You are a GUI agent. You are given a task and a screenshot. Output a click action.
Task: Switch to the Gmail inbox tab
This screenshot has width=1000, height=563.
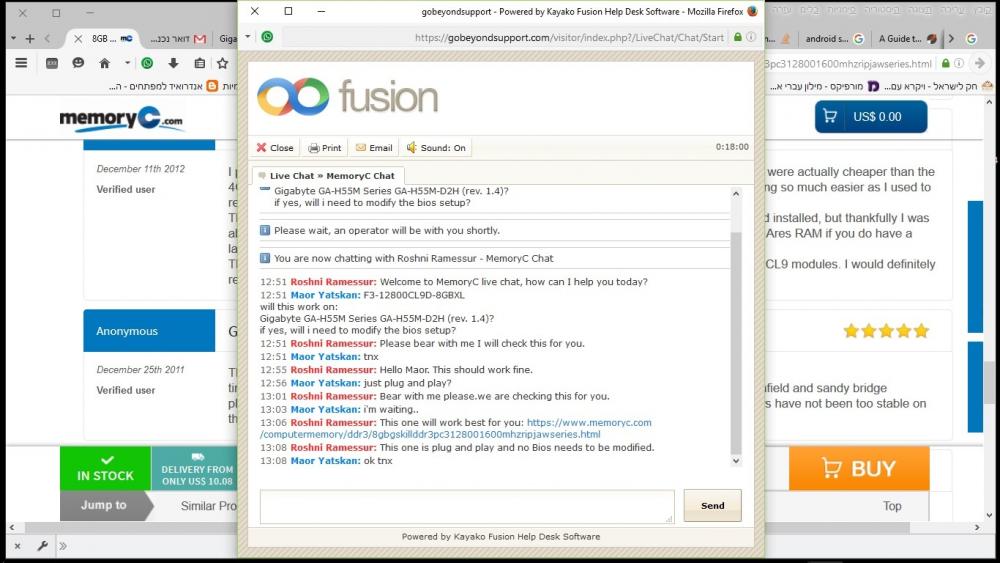coord(178,39)
